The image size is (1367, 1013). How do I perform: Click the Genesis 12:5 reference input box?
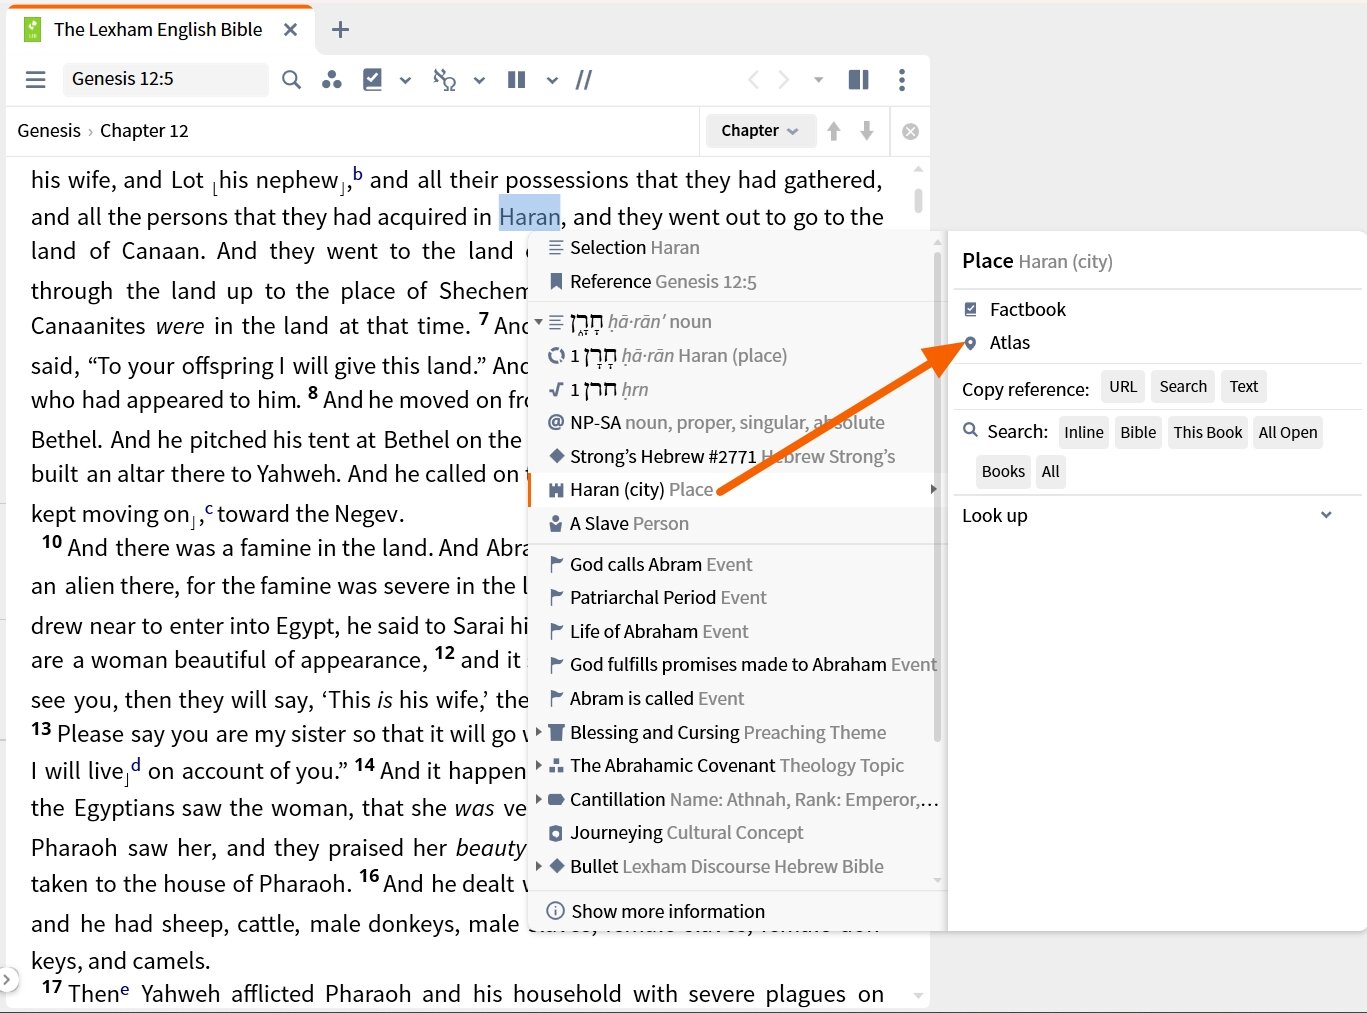click(165, 79)
